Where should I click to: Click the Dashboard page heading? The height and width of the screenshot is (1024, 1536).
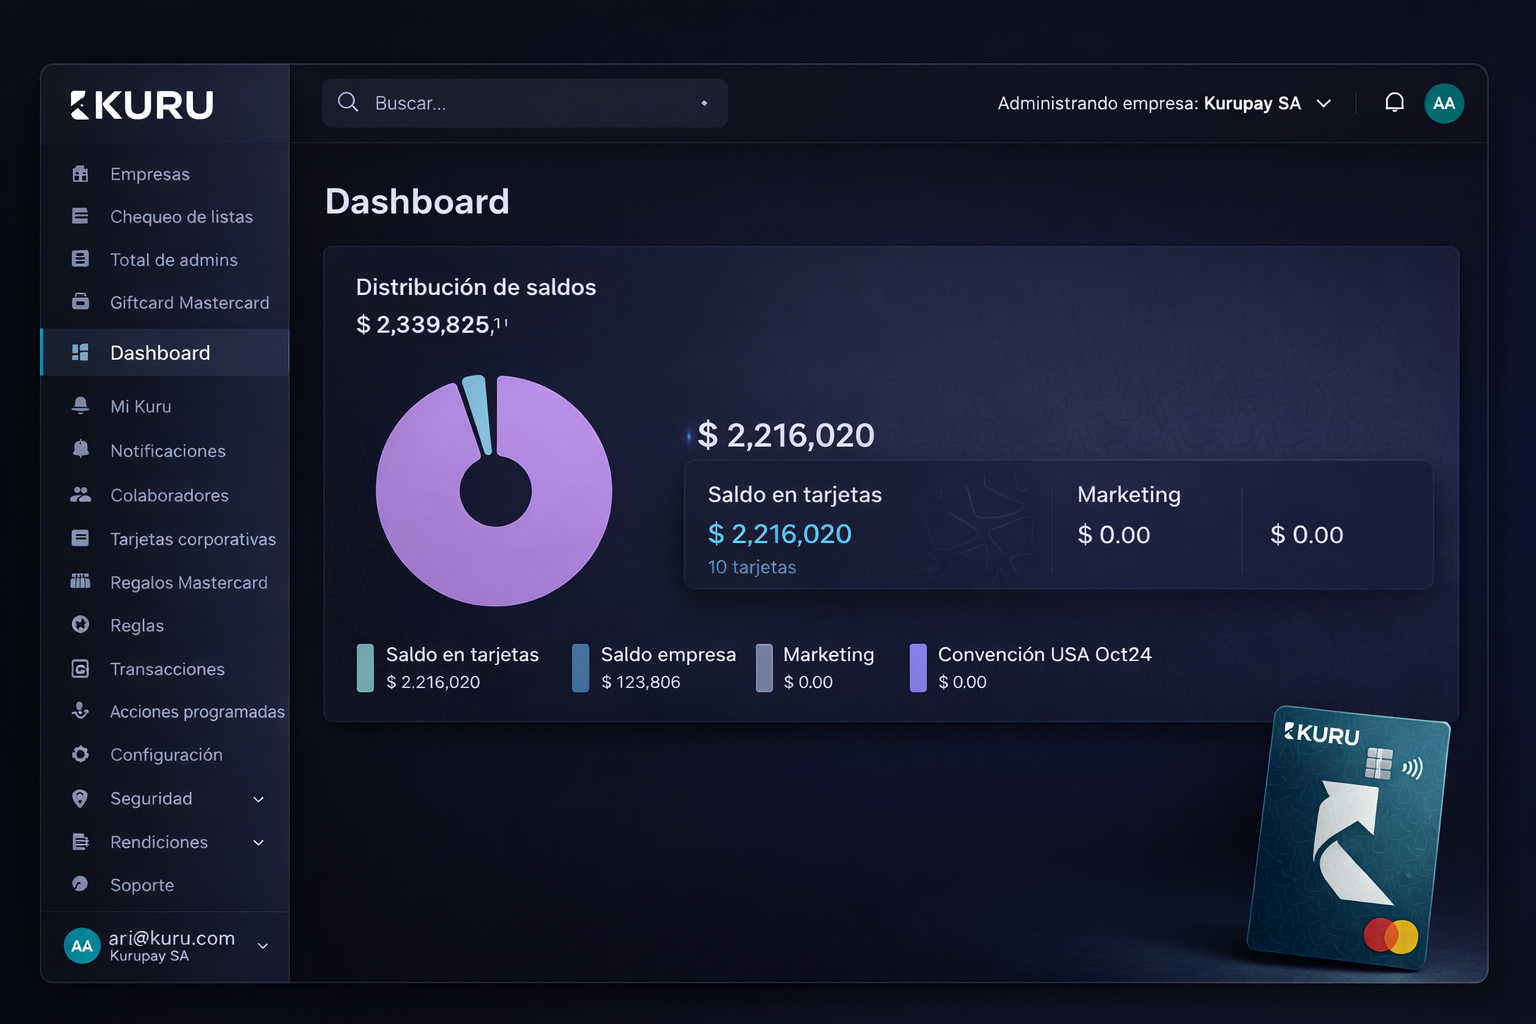(x=417, y=201)
